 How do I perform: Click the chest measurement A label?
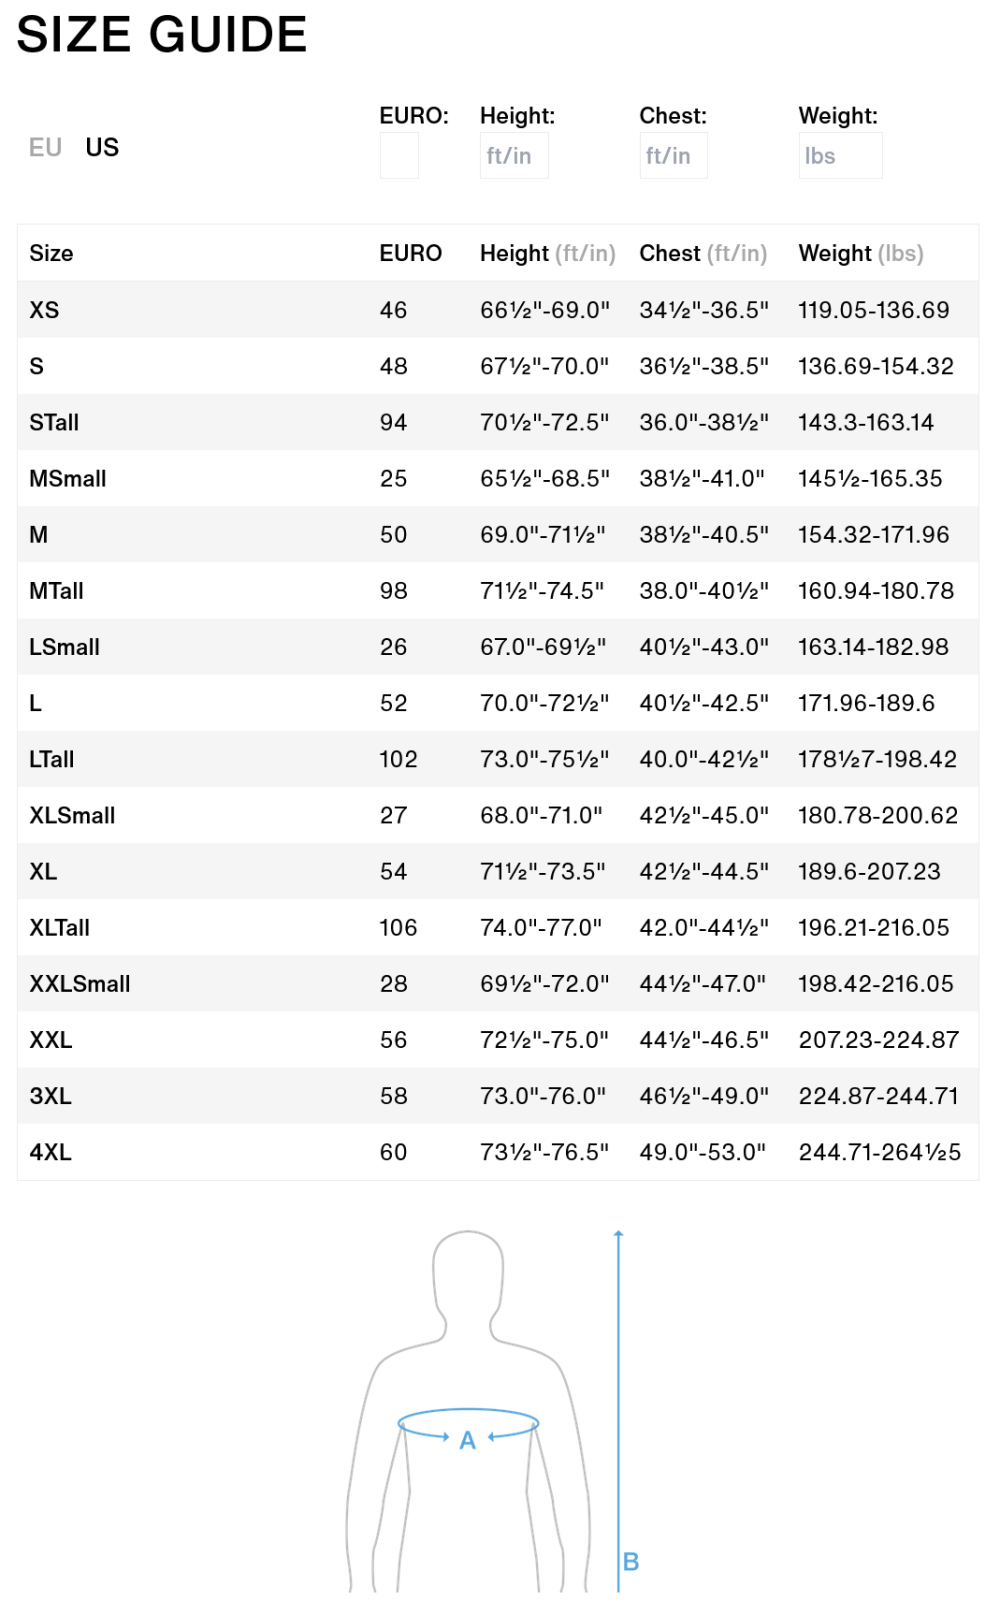click(x=467, y=1441)
